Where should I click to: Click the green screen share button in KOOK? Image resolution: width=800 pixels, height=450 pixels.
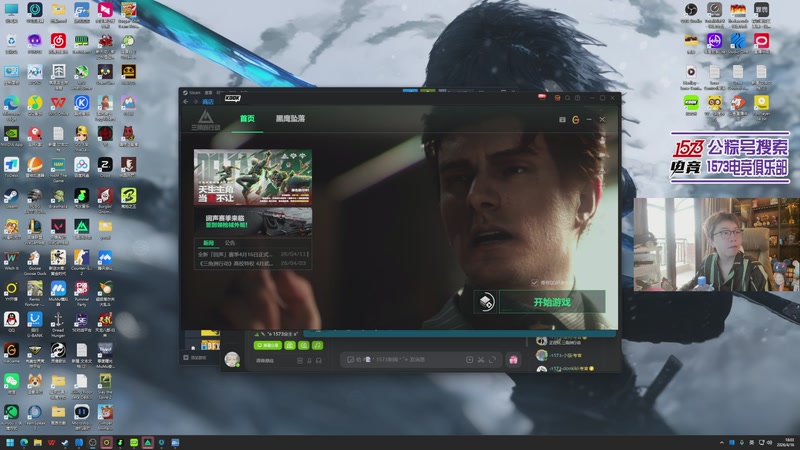(268, 345)
